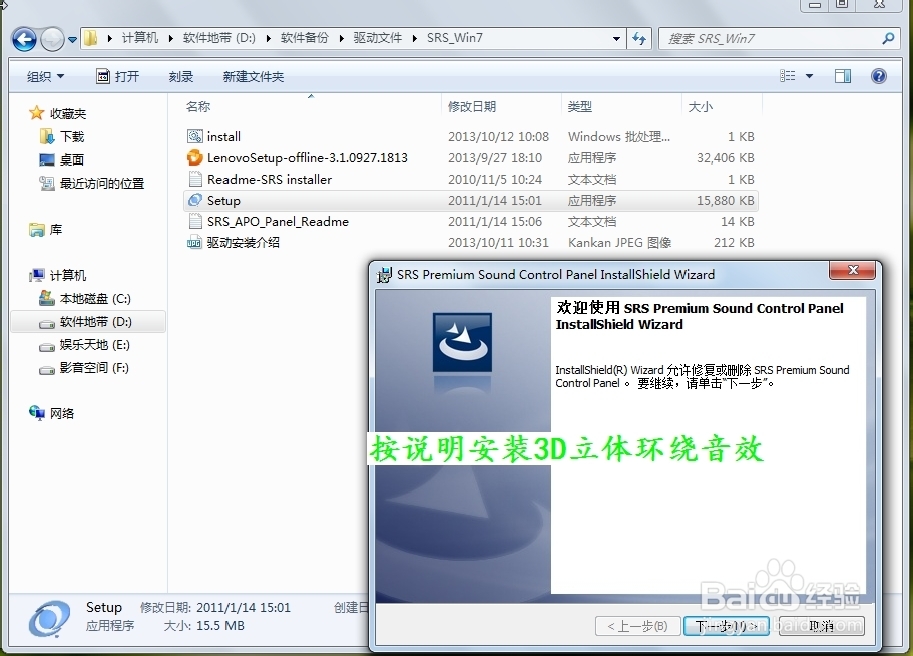Viewport: 913px width, 656px height.
Task: Launch the Setup application from the file list
Action: pos(223,200)
